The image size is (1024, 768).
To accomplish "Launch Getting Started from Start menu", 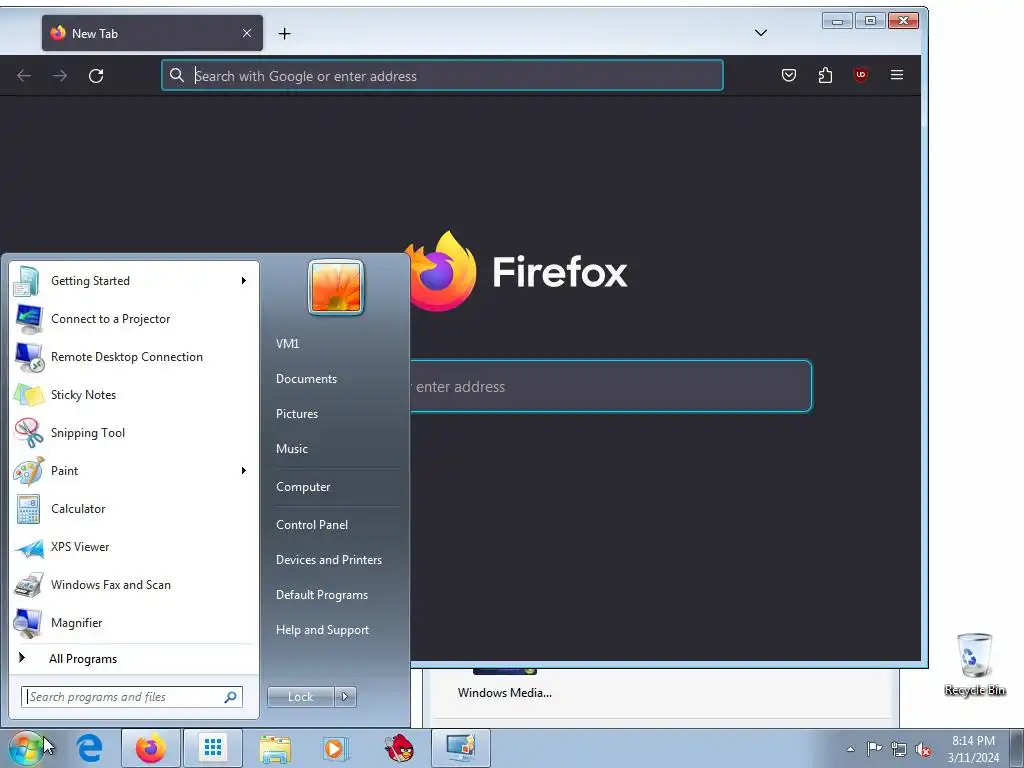I will coord(133,281).
